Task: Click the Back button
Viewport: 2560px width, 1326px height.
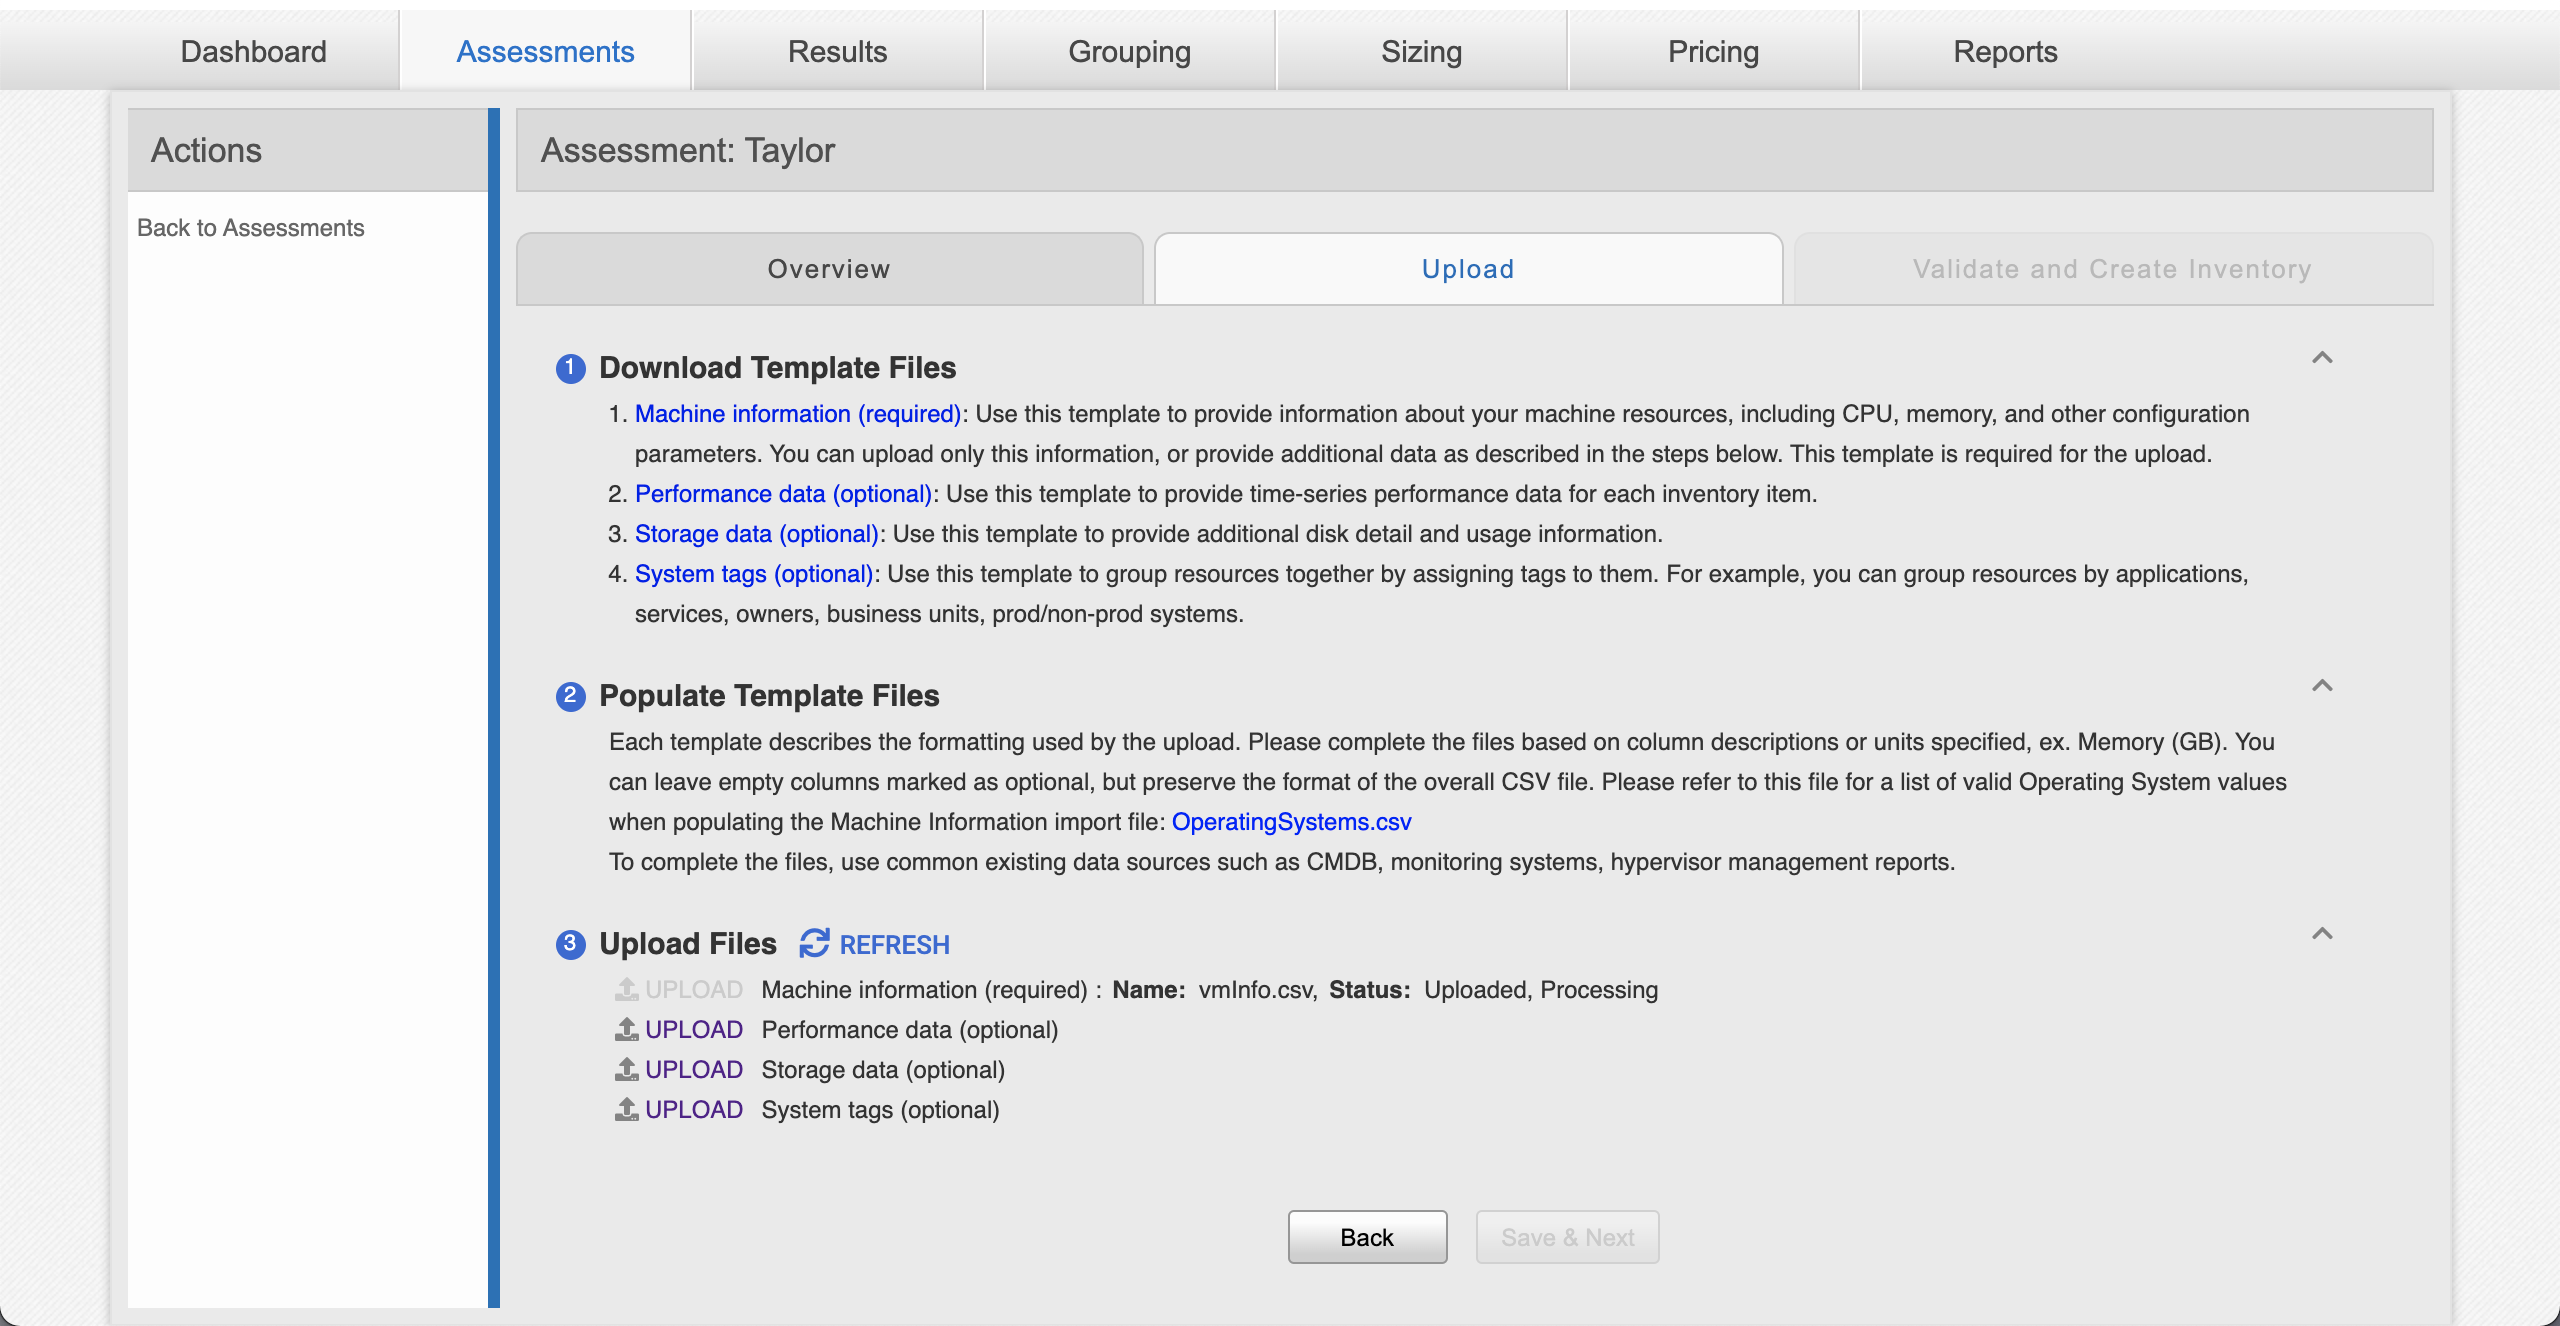Action: tap(1368, 1236)
